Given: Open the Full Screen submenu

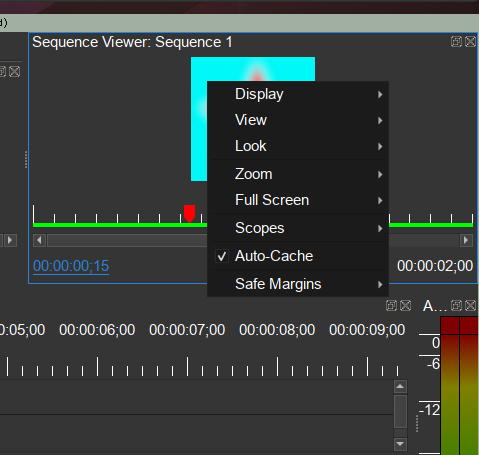Looking at the screenshot, I should click(298, 200).
